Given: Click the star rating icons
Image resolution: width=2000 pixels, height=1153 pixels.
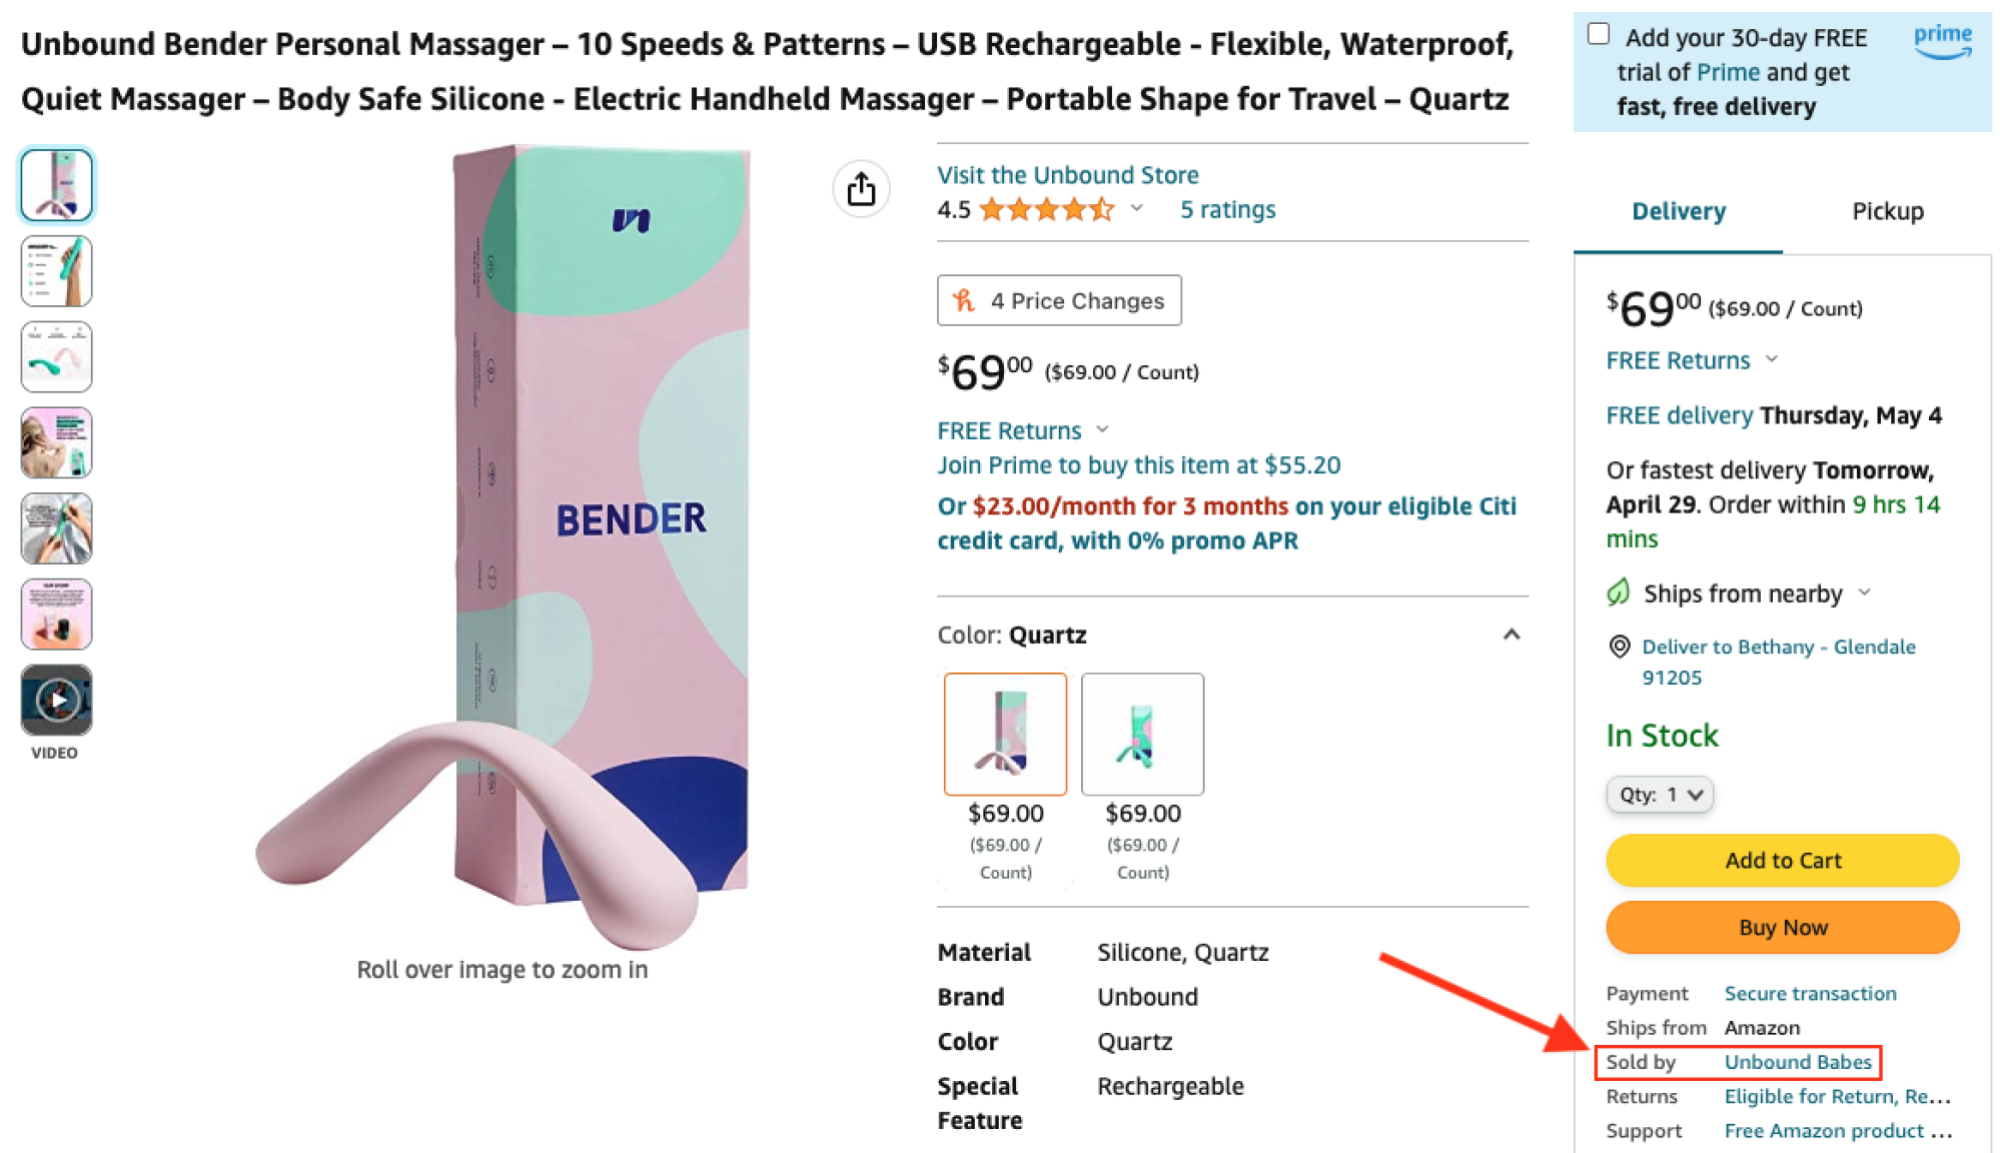Looking at the screenshot, I should coord(1046,210).
